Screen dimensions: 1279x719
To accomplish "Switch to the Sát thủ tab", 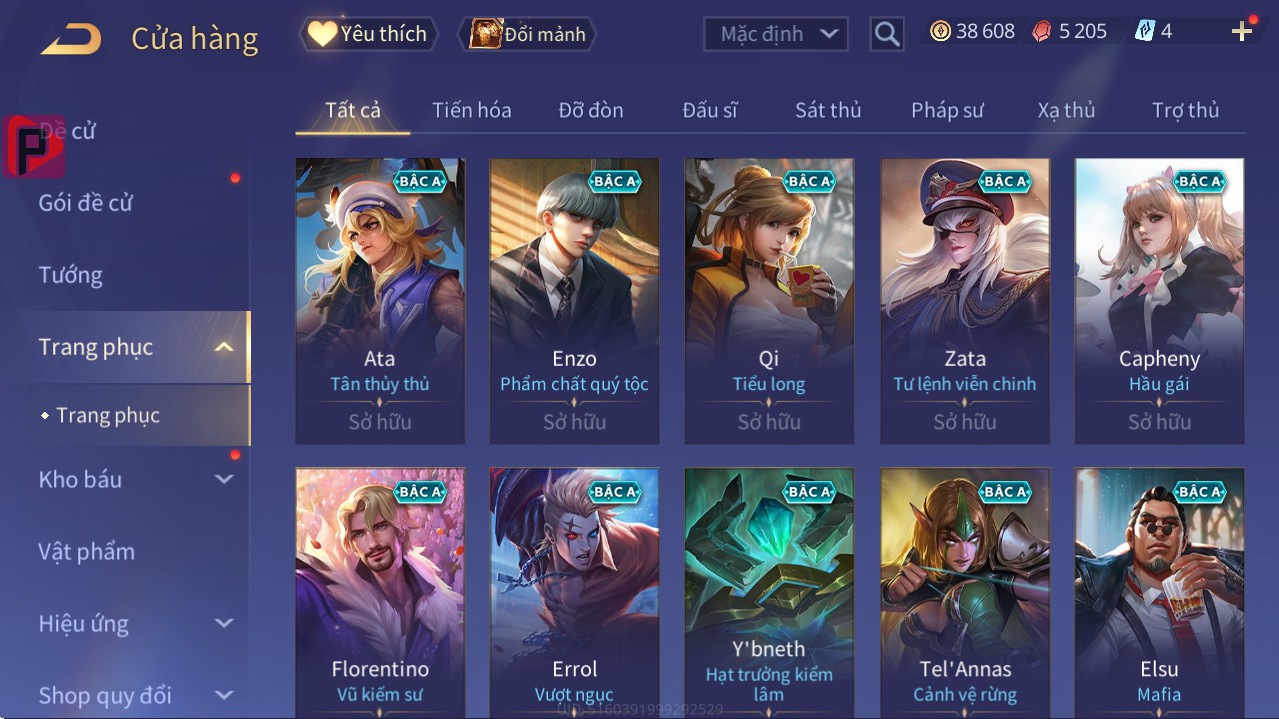I will pyautogui.click(x=828, y=110).
